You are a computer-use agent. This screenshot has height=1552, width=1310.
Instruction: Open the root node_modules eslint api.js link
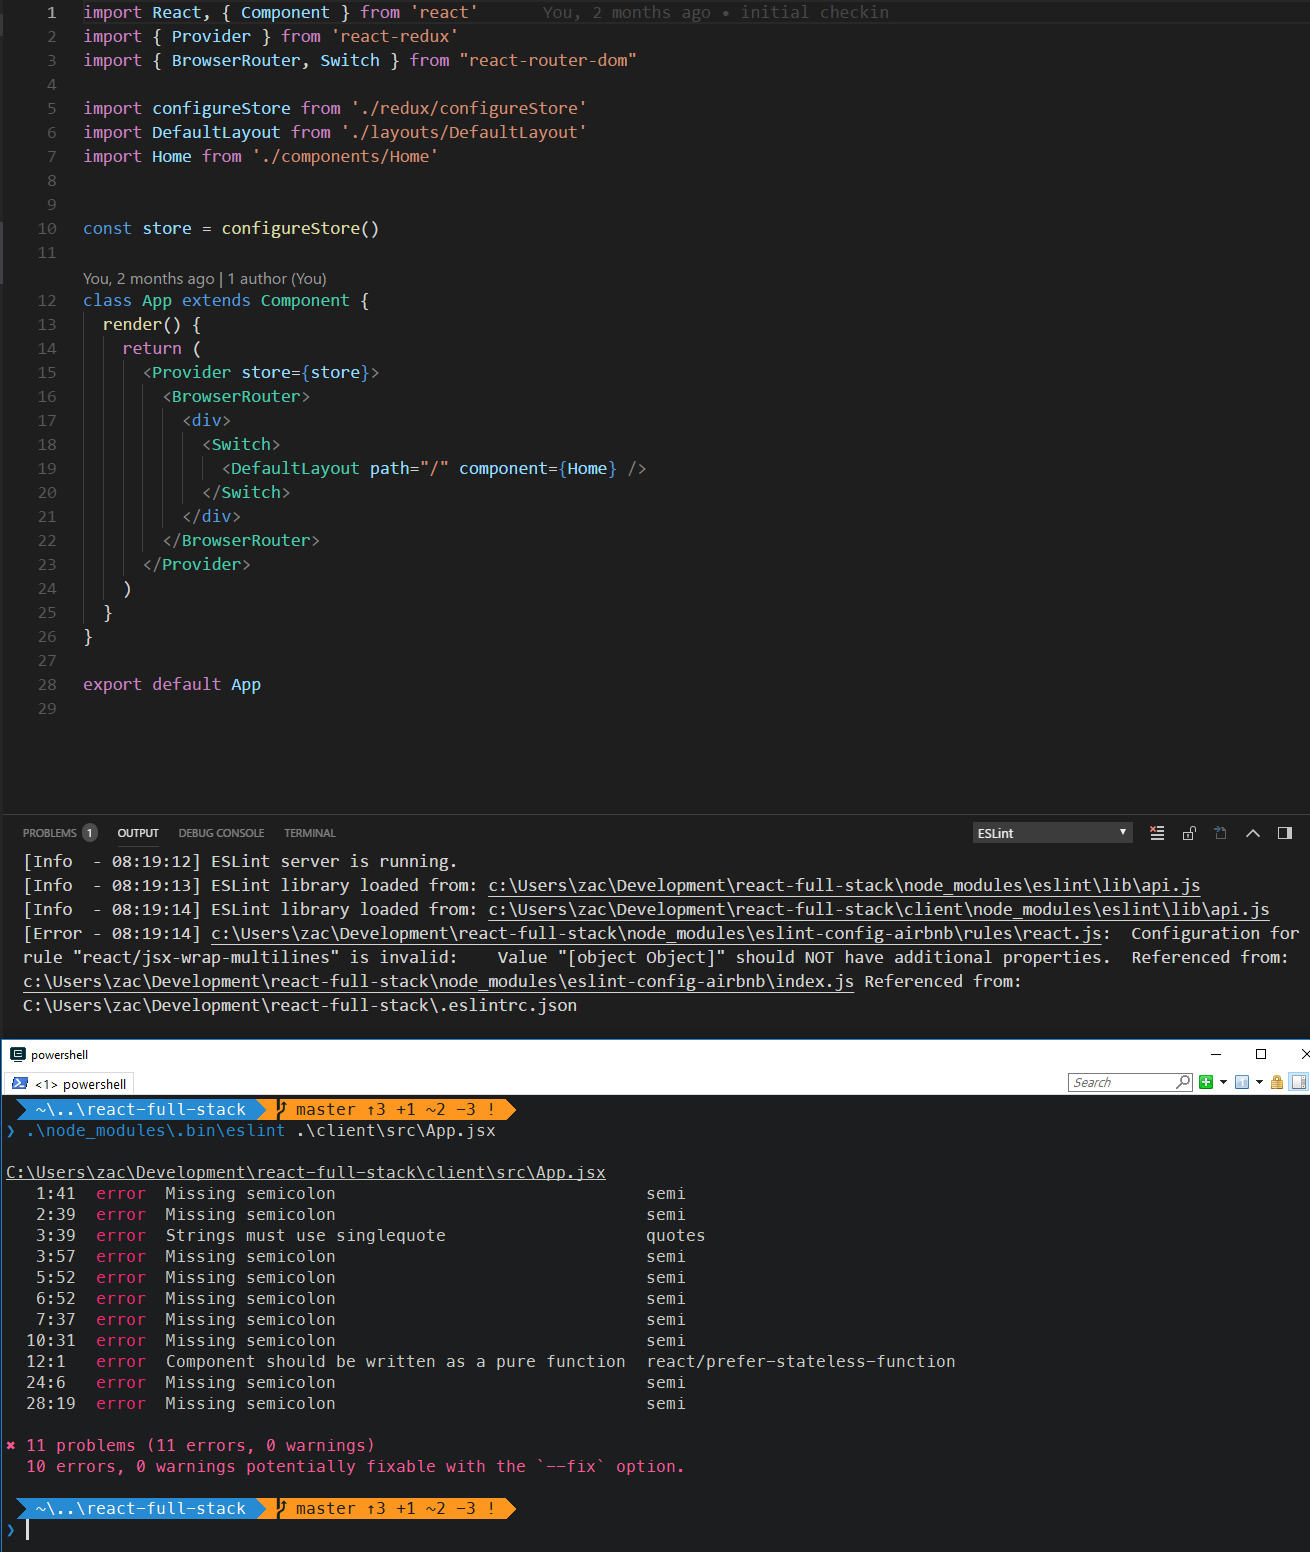844,886
